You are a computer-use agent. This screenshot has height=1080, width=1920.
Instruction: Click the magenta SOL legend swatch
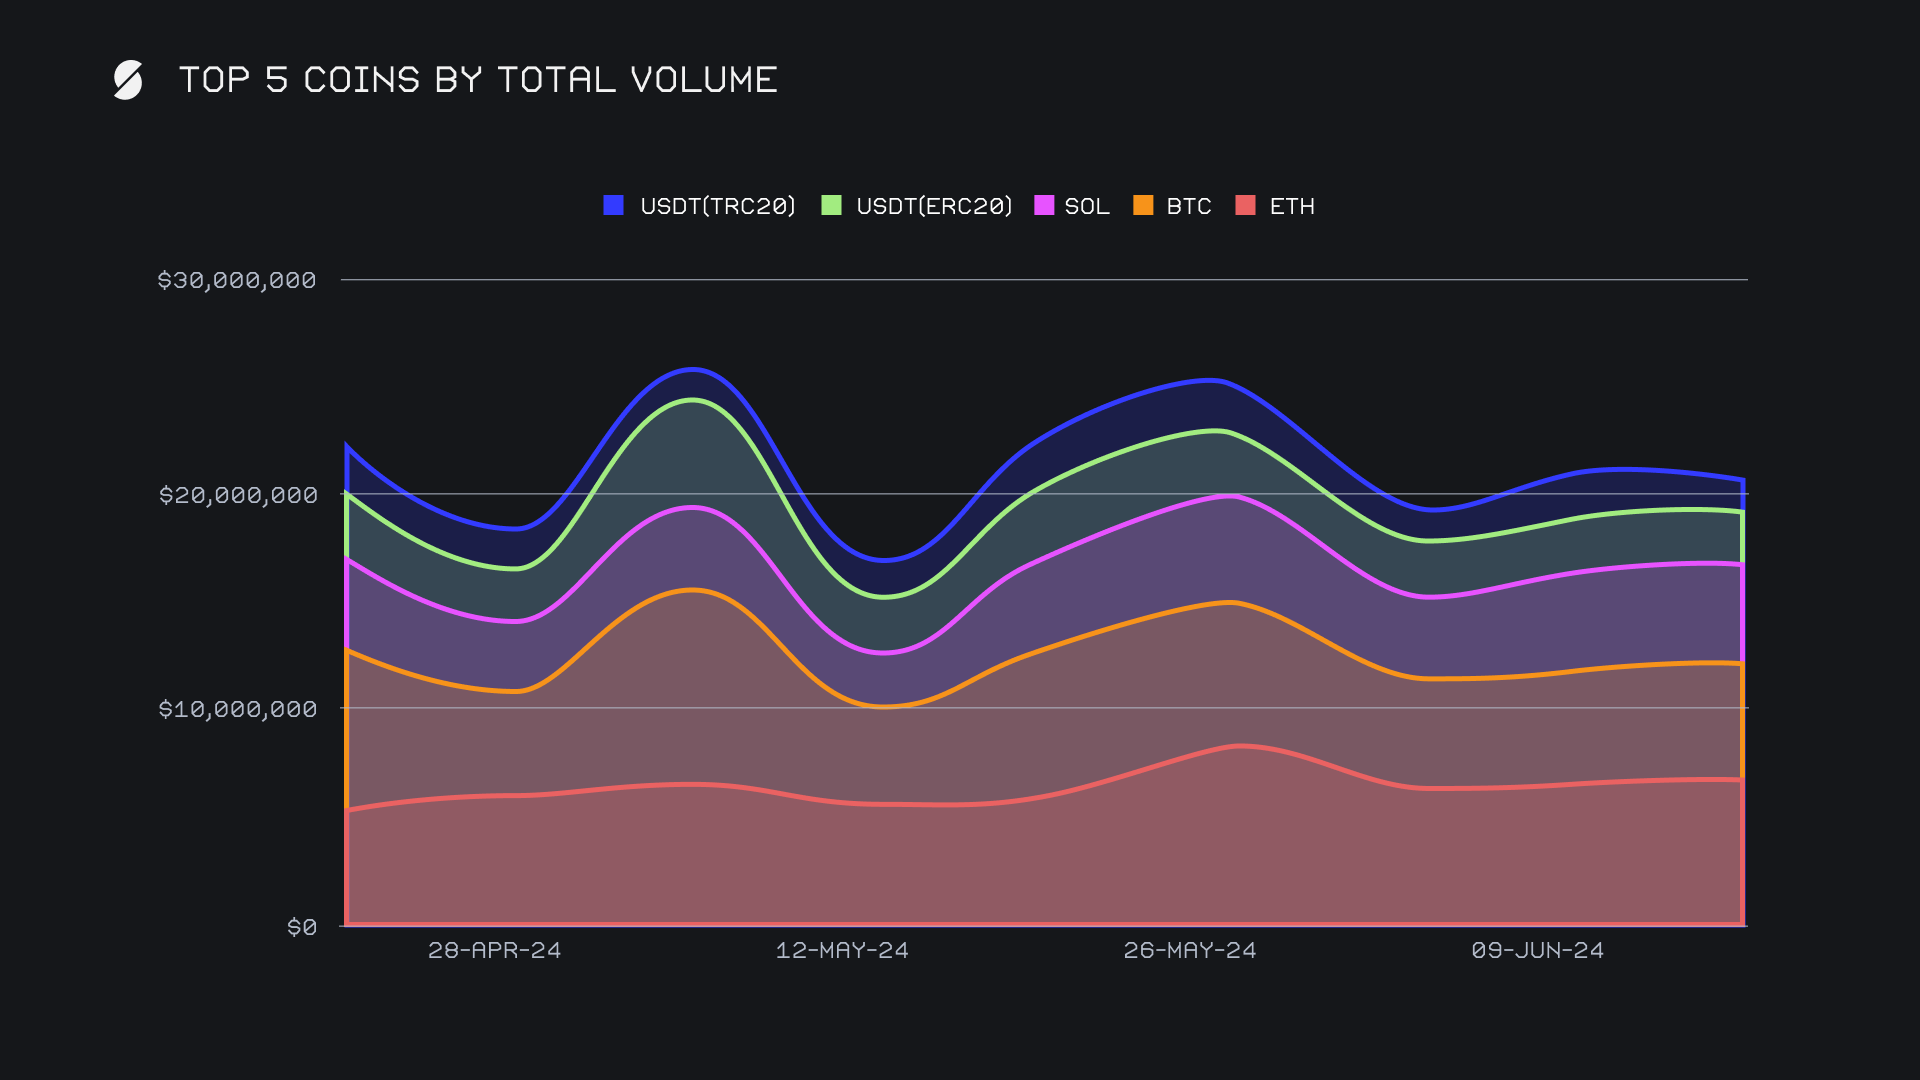click(1044, 205)
